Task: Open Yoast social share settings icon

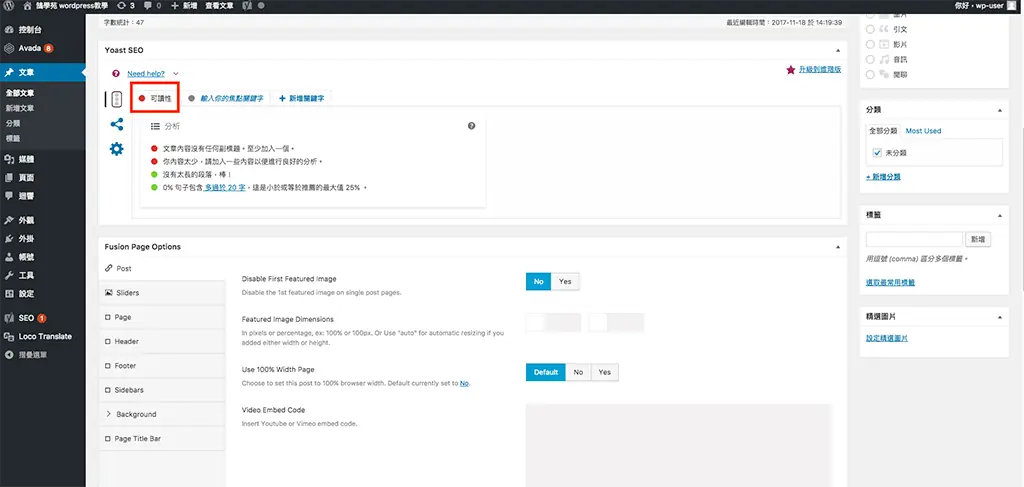Action: coord(116,124)
